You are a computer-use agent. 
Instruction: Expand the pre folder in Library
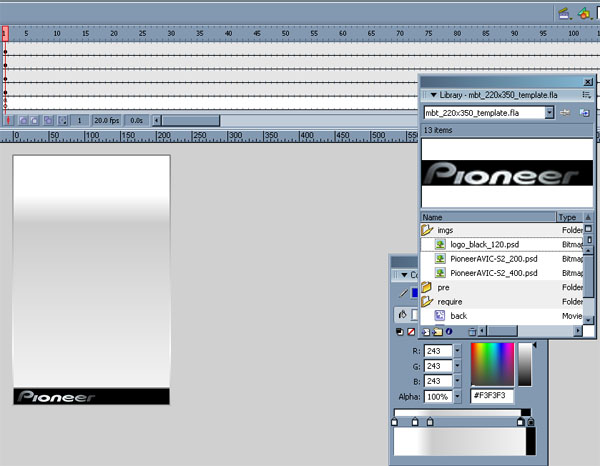(x=426, y=287)
